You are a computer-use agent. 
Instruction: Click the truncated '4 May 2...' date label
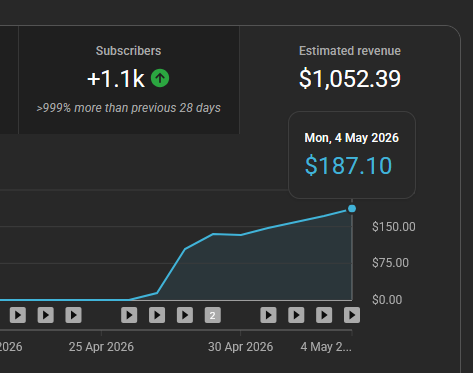(x=326, y=347)
